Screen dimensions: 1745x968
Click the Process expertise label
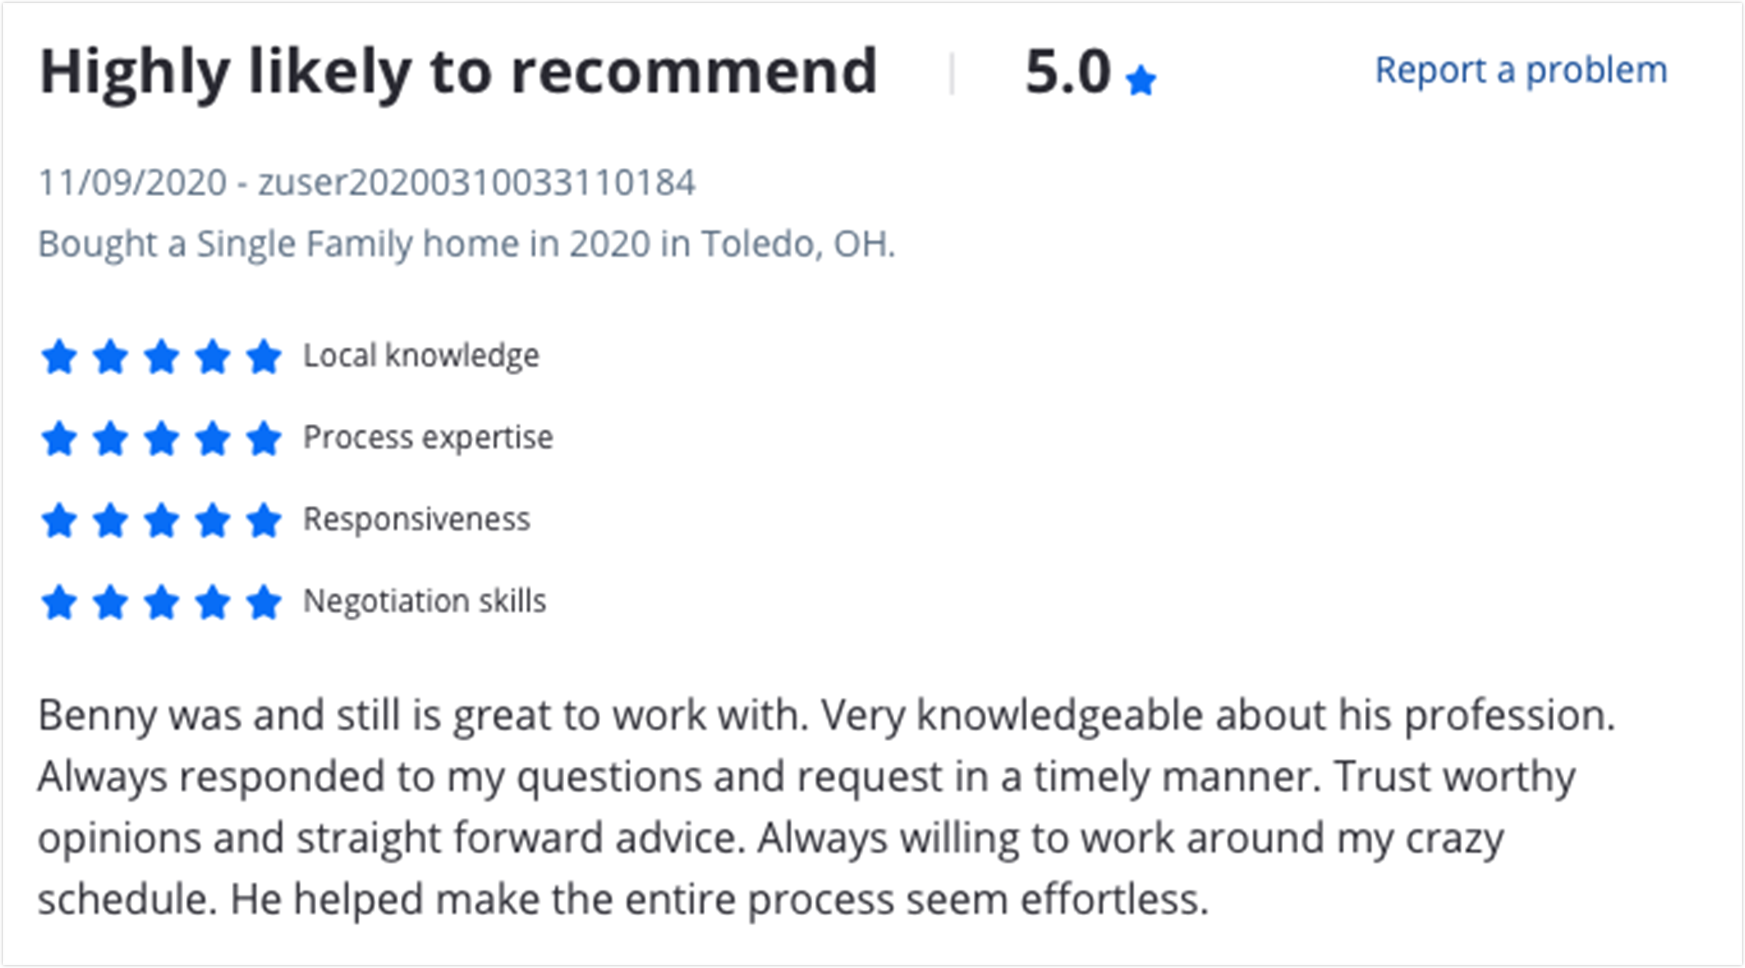coord(428,438)
